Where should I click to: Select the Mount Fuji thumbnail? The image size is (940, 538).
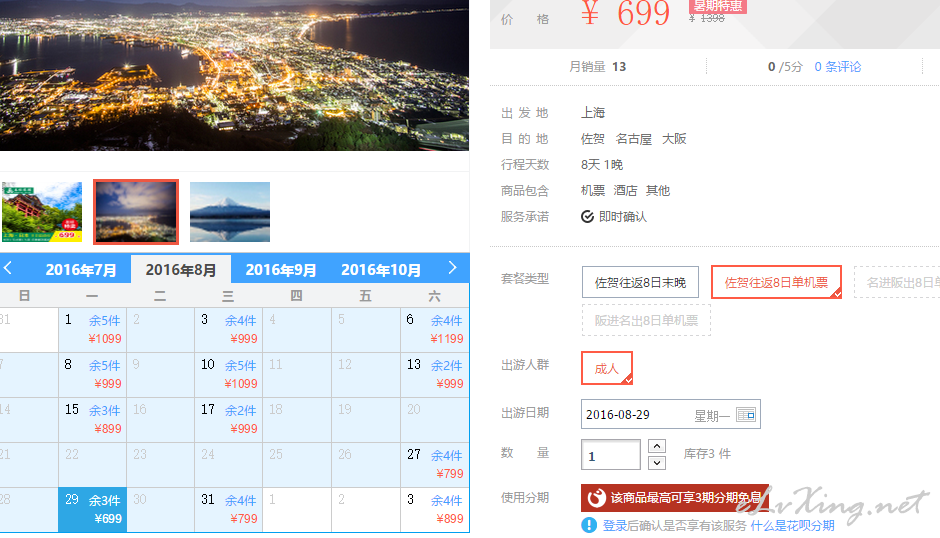pos(230,212)
